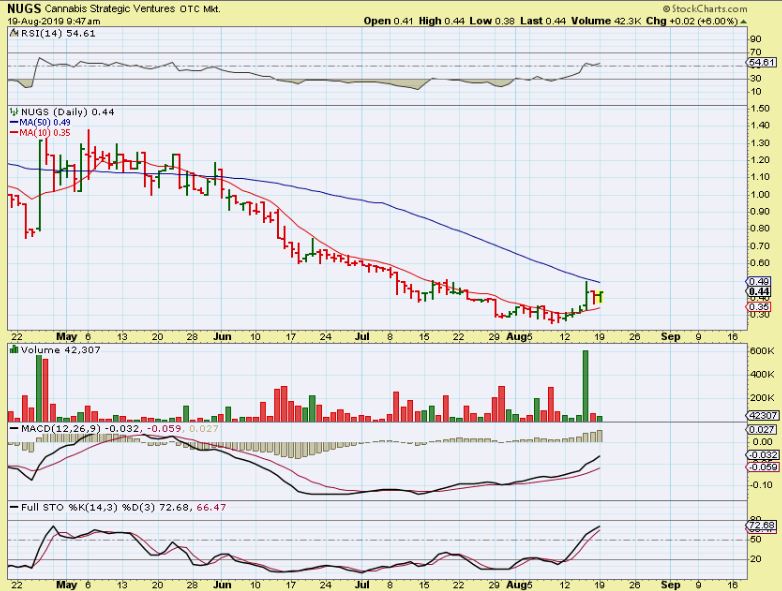
Task: Click the MACD(12,26,9) indicator label
Action: tap(61, 428)
